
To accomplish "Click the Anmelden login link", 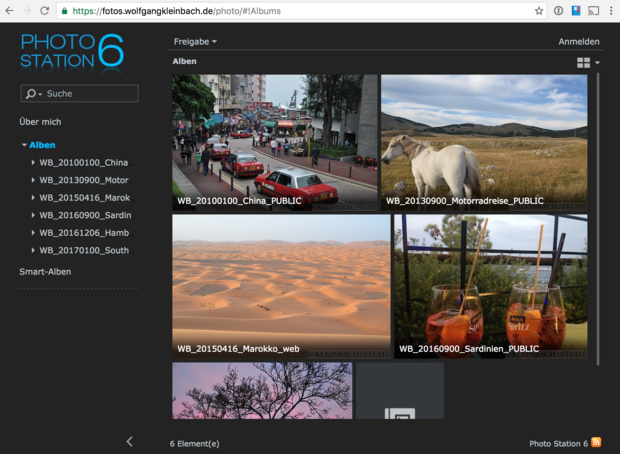I will pos(578,42).
